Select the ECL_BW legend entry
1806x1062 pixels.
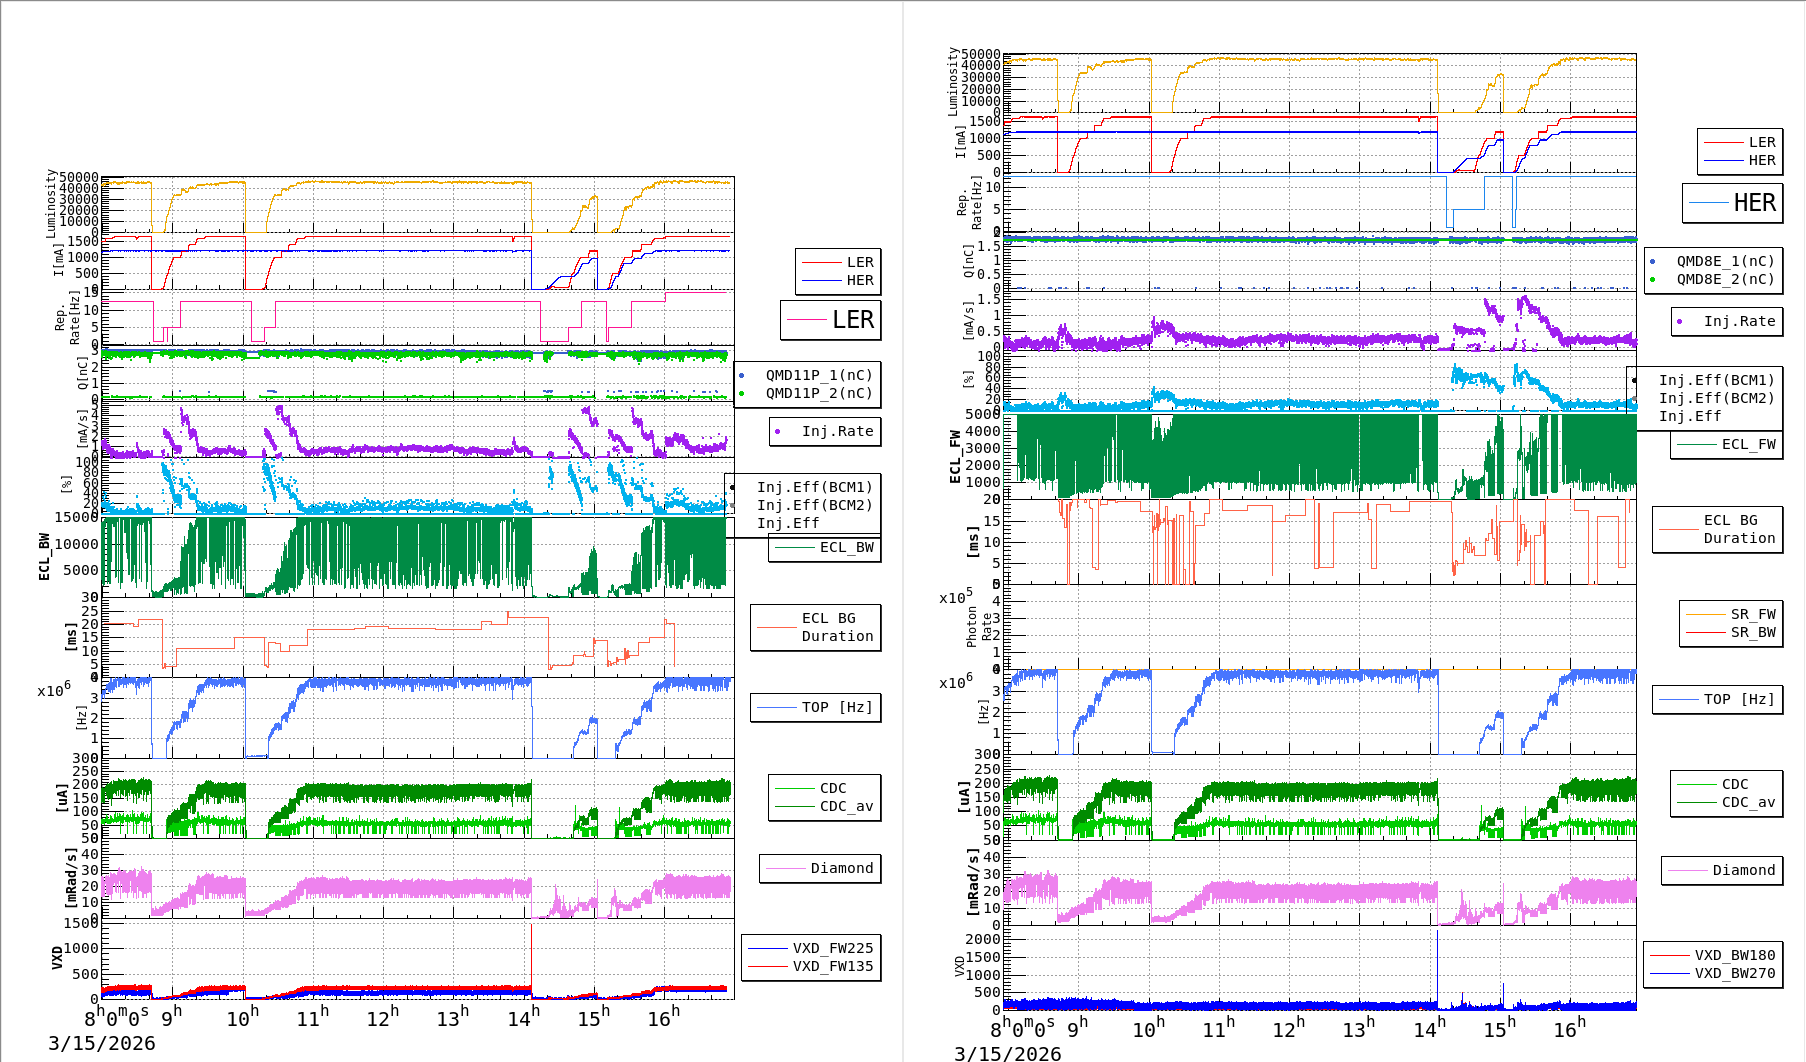825,548
